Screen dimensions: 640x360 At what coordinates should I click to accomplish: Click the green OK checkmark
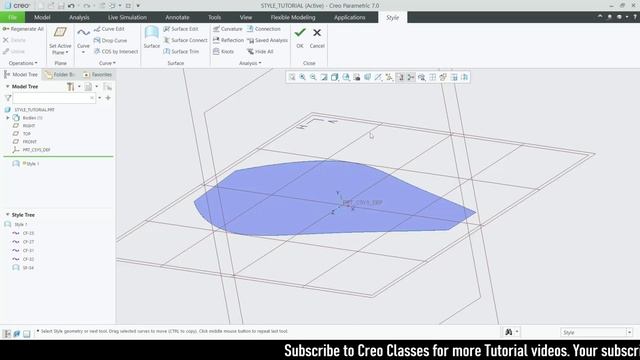(300, 33)
